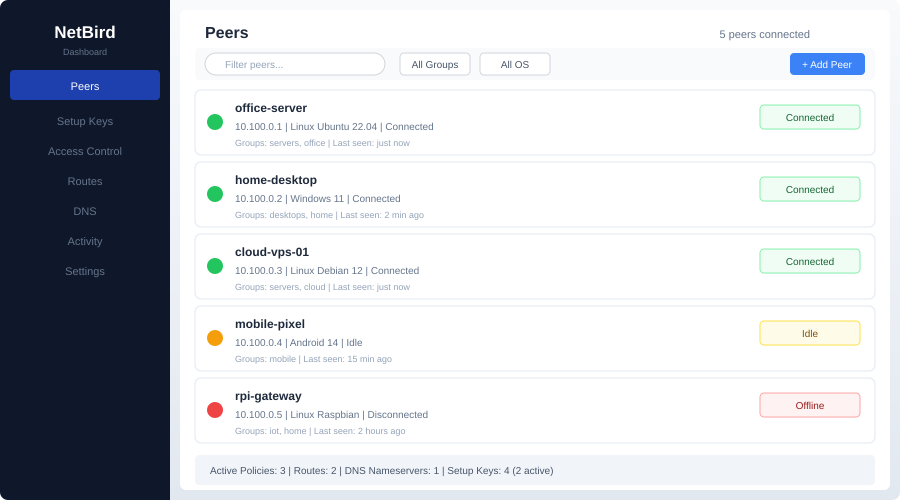Image resolution: width=900 pixels, height=500 pixels.
Task: Click the Dashboard subtitle under NetBird
Action: pyautogui.click(x=85, y=52)
